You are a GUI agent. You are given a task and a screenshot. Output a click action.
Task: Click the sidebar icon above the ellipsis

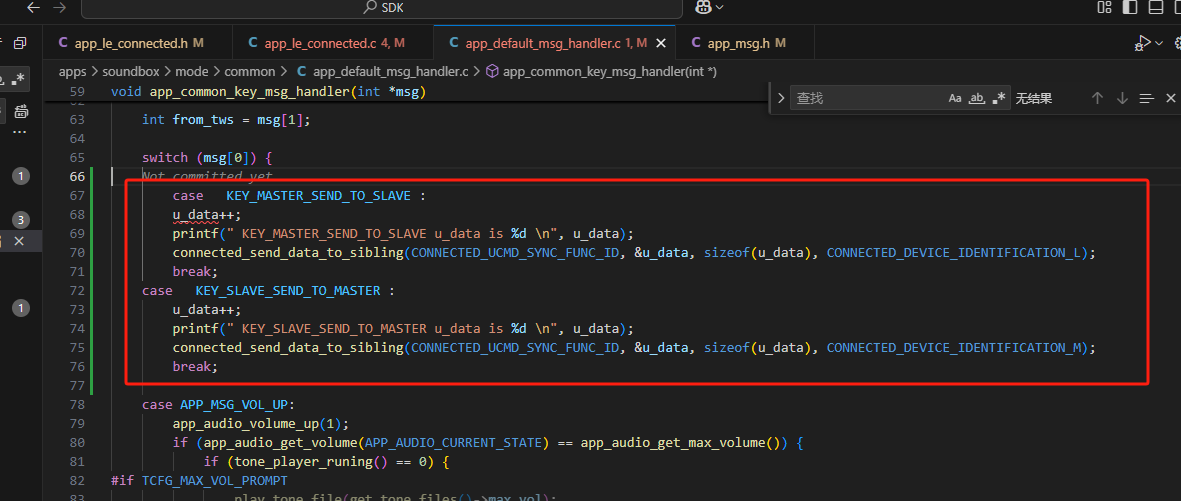20,112
